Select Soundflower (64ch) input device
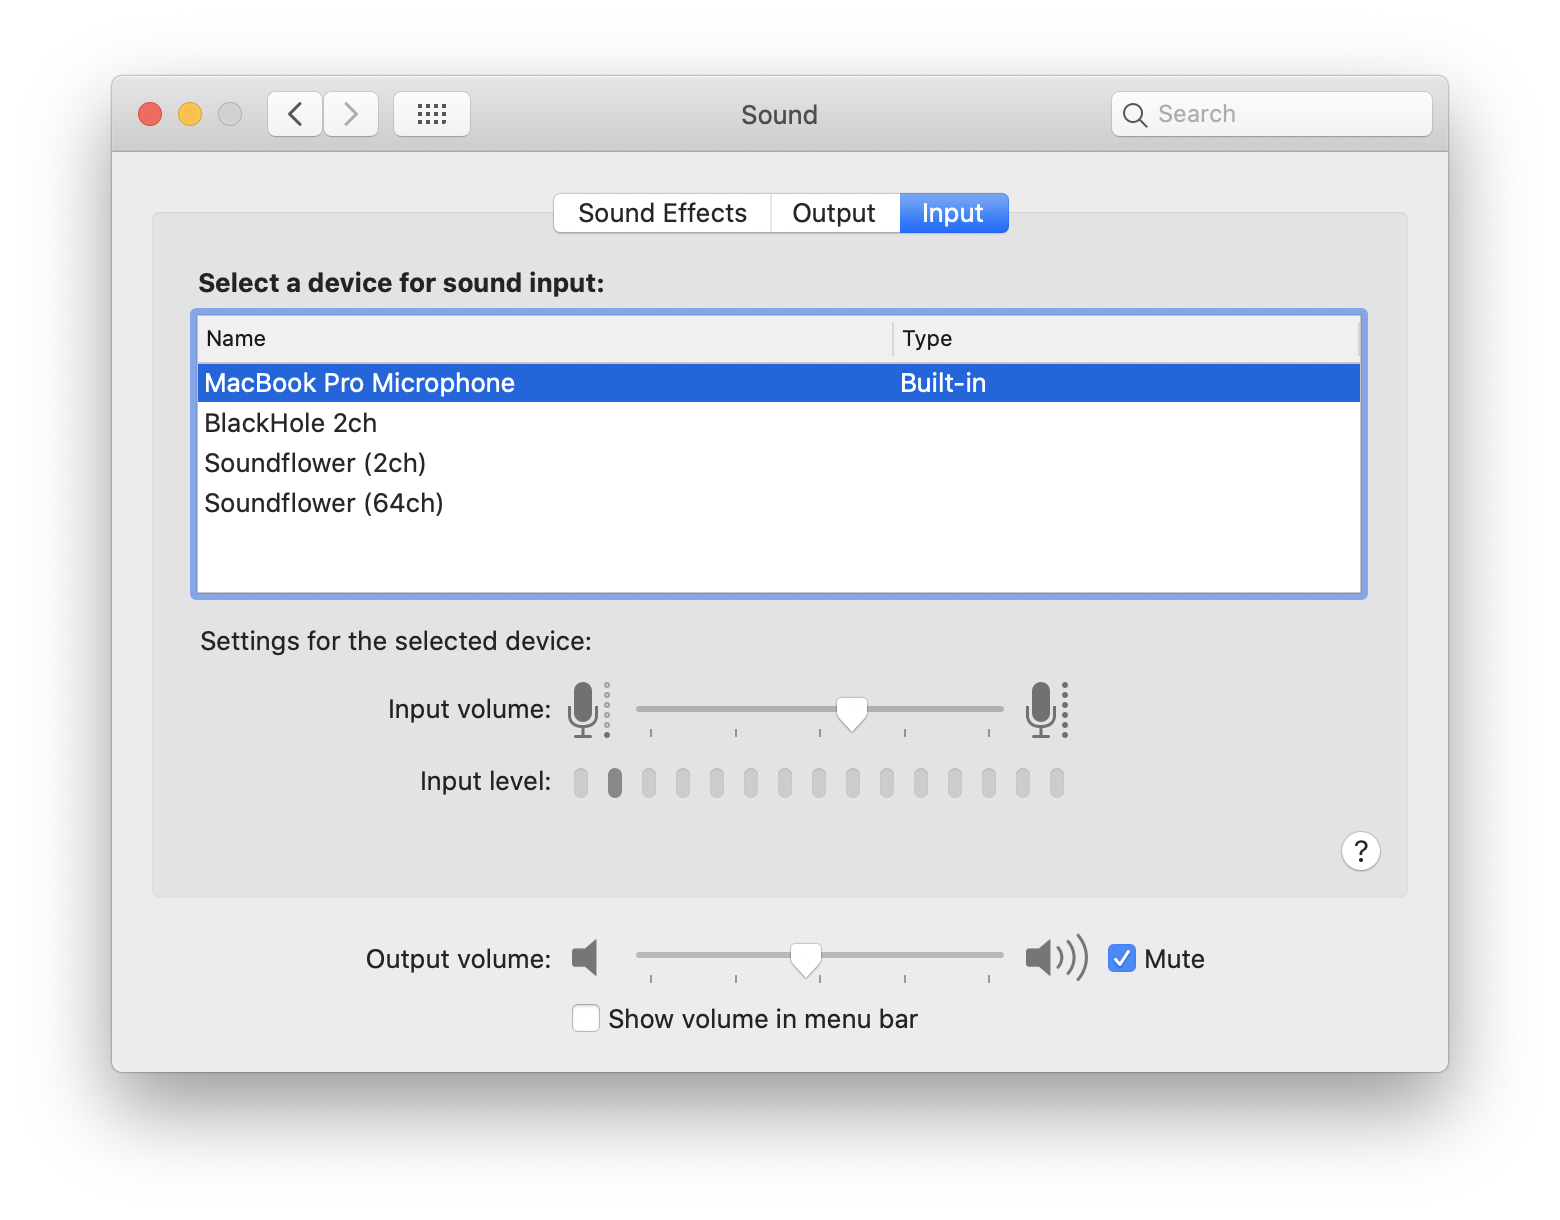Image resolution: width=1560 pixels, height=1220 pixels. tap(779, 503)
